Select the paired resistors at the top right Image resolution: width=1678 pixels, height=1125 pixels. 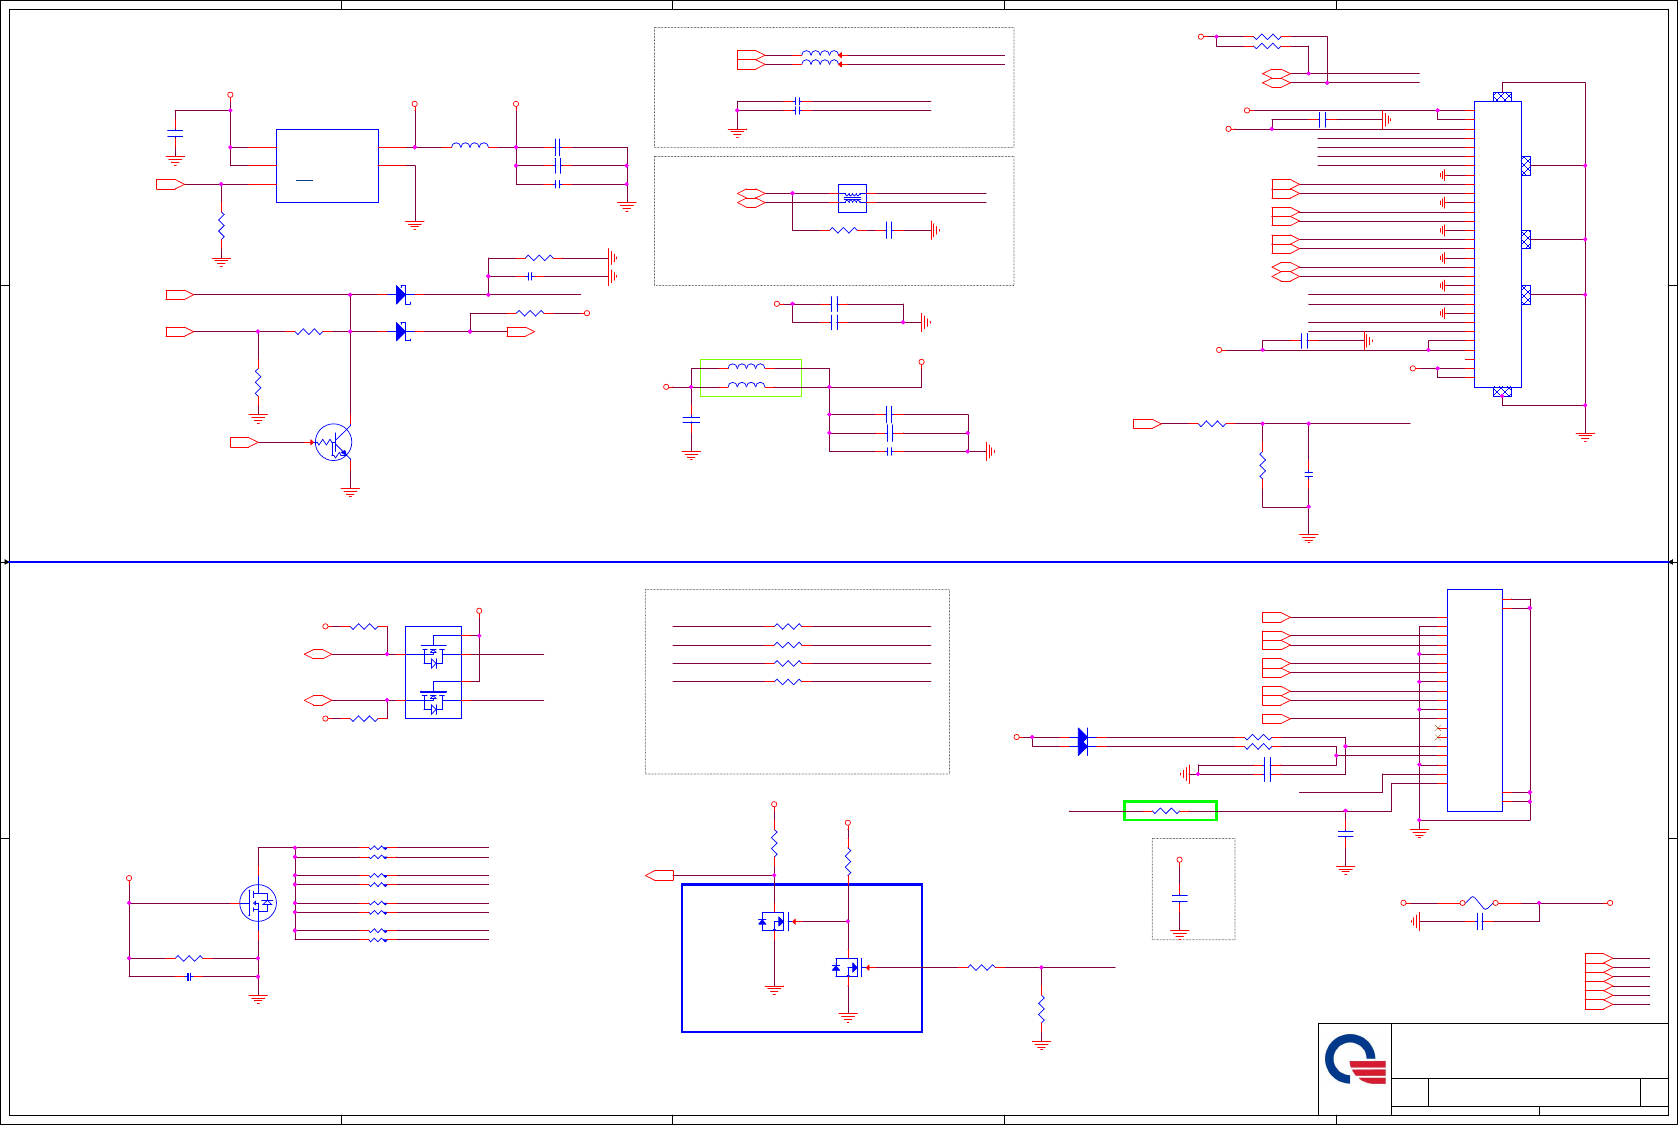1267,41
